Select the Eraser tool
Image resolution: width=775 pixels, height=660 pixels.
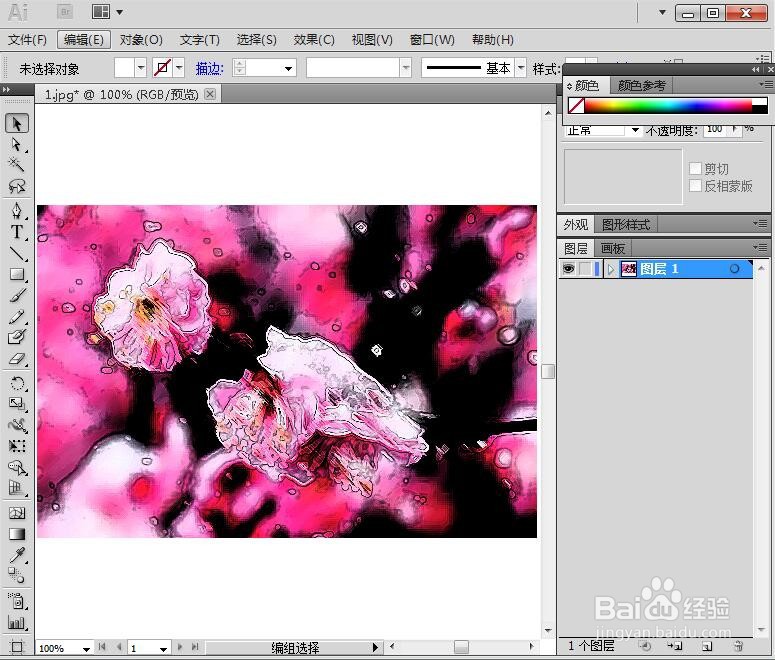point(17,358)
